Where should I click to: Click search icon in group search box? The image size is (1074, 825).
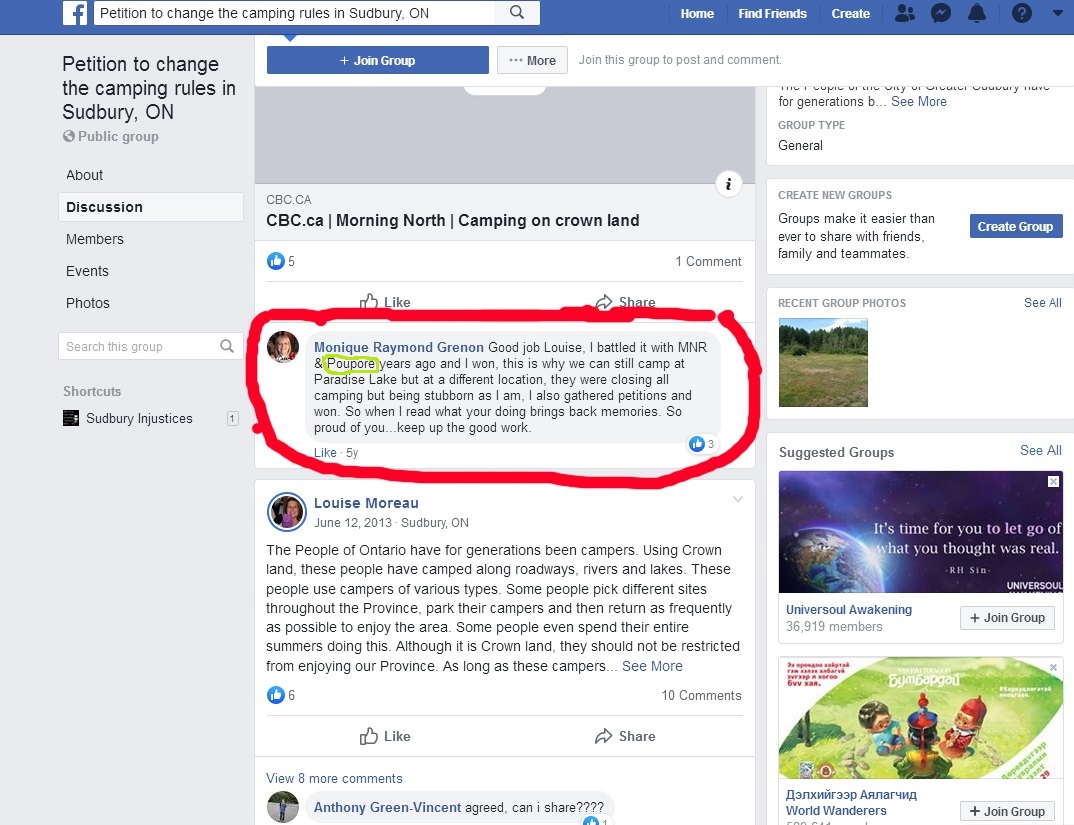[x=227, y=346]
